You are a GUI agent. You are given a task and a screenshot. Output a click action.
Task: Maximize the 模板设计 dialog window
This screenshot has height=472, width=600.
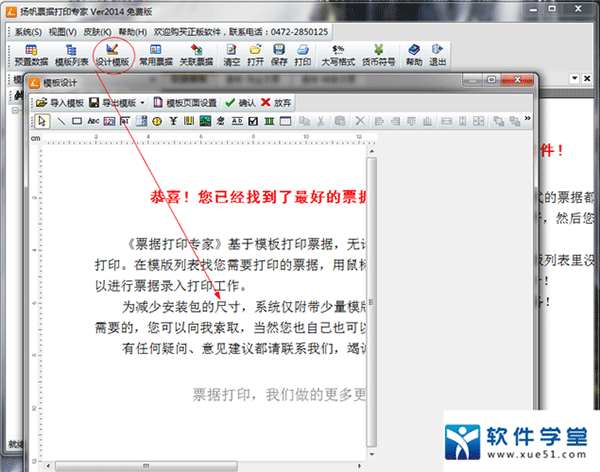coord(492,80)
